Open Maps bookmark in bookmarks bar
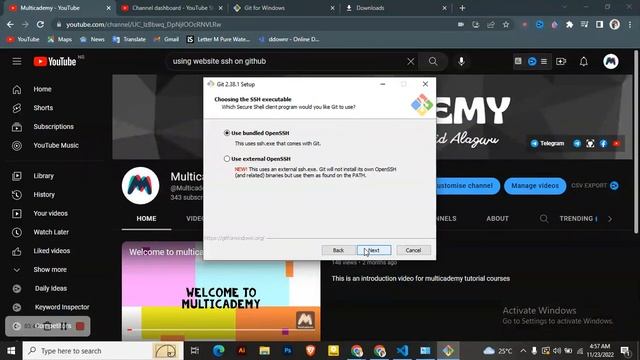The width and height of the screenshot is (640, 360). point(60,40)
